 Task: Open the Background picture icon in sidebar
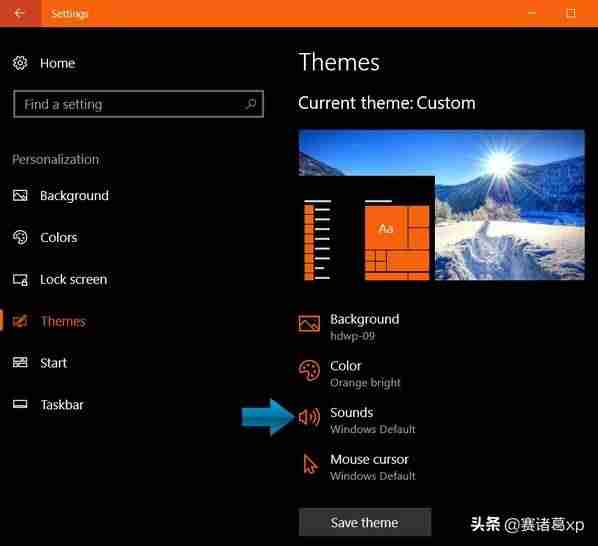point(20,195)
